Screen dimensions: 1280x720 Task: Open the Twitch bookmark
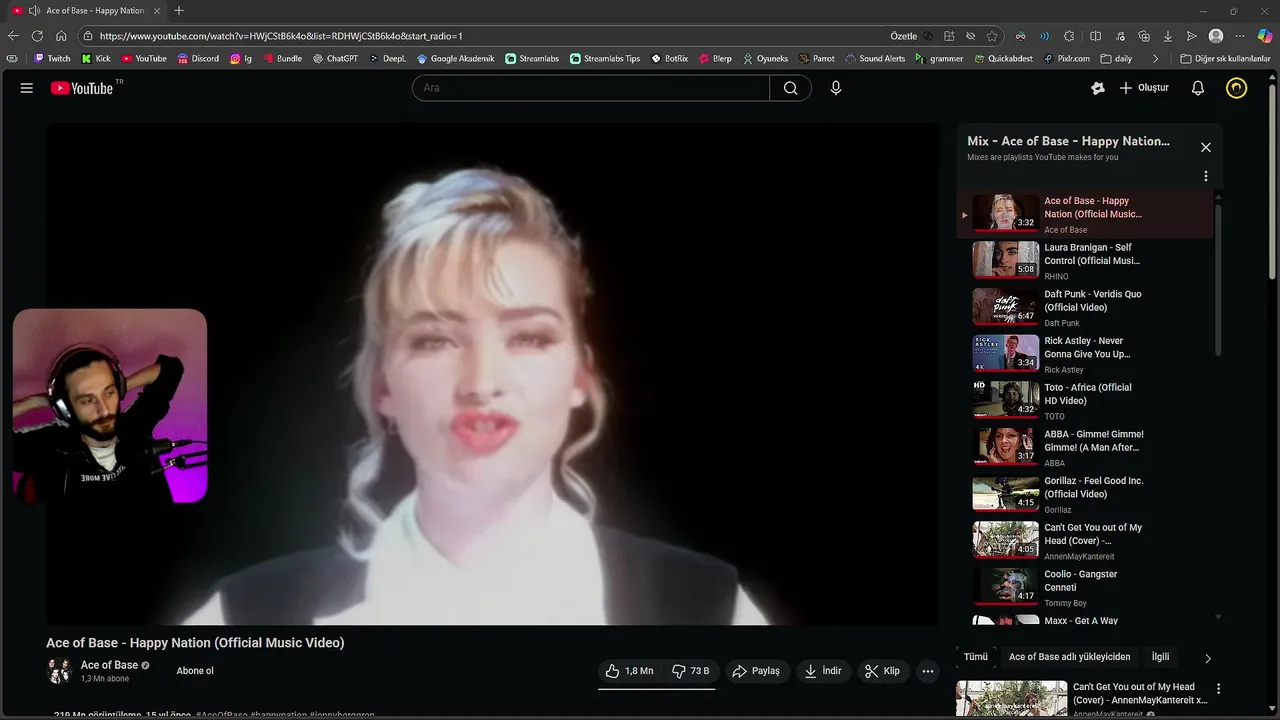pos(52,59)
